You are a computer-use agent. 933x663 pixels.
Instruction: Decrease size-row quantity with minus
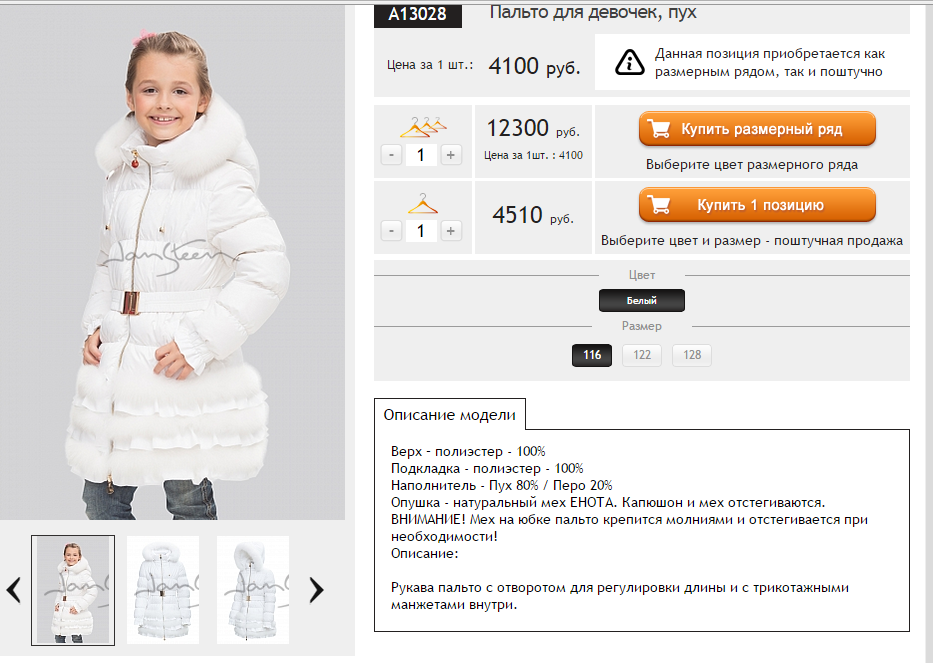click(392, 155)
